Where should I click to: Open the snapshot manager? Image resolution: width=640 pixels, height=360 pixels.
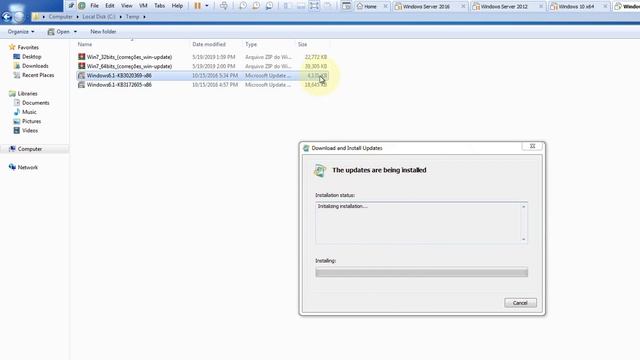tap(269, 6)
